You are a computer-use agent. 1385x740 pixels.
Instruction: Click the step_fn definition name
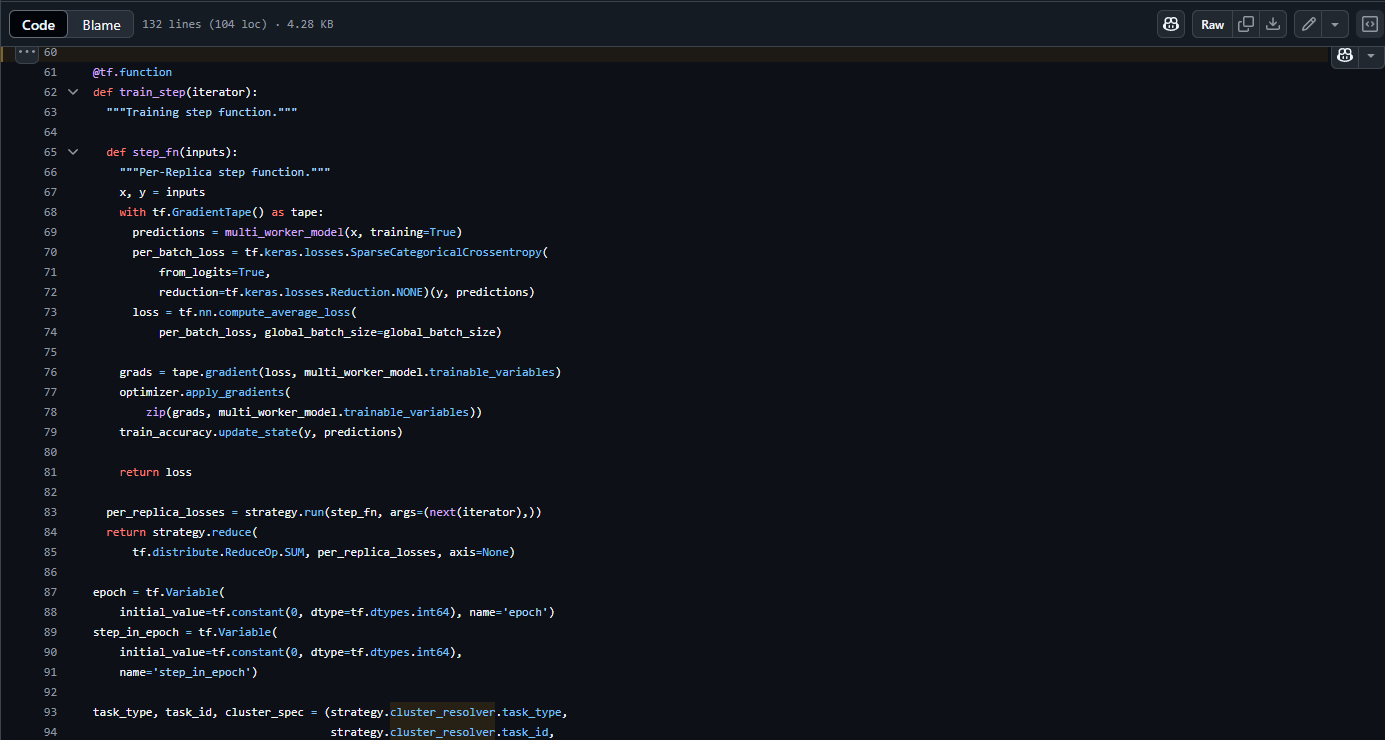pyautogui.click(x=156, y=152)
